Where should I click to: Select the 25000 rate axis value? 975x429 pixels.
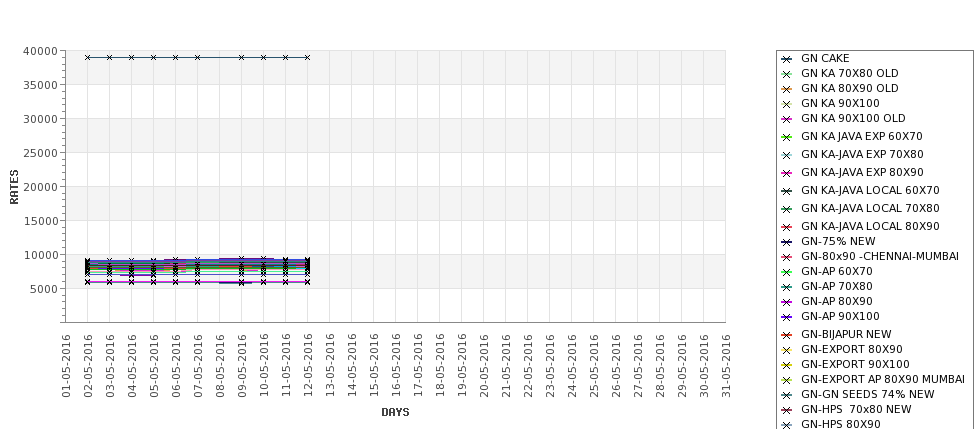pyautogui.click(x=40, y=153)
